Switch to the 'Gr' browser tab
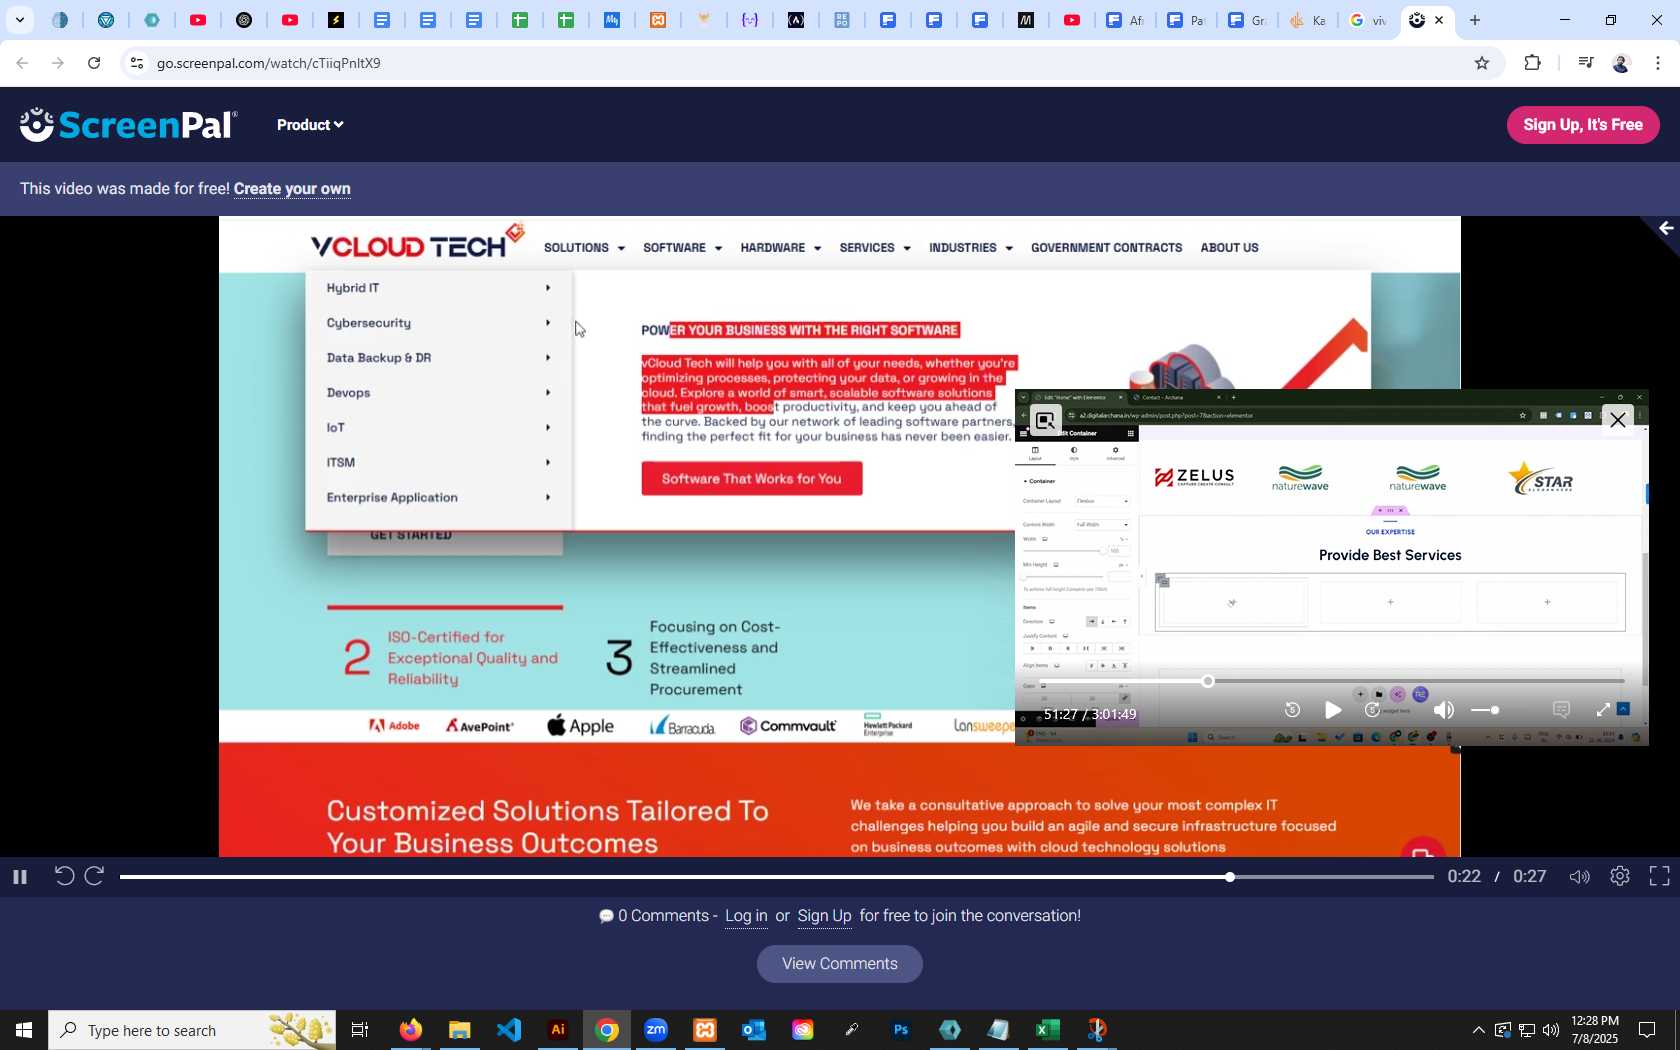The height and width of the screenshot is (1050, 1680). [x=1247, y=20]
